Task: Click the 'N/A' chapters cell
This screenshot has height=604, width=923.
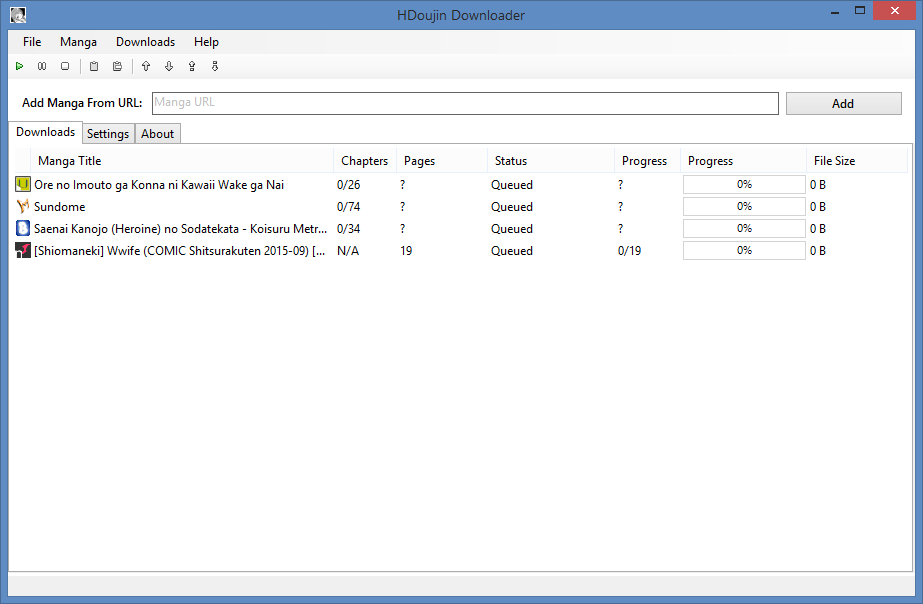Action: [348, 251]
